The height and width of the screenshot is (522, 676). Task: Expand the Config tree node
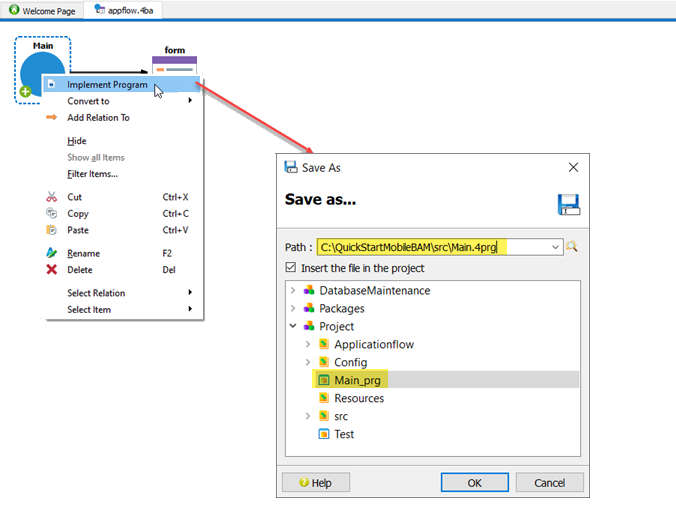tap(308, 362)
